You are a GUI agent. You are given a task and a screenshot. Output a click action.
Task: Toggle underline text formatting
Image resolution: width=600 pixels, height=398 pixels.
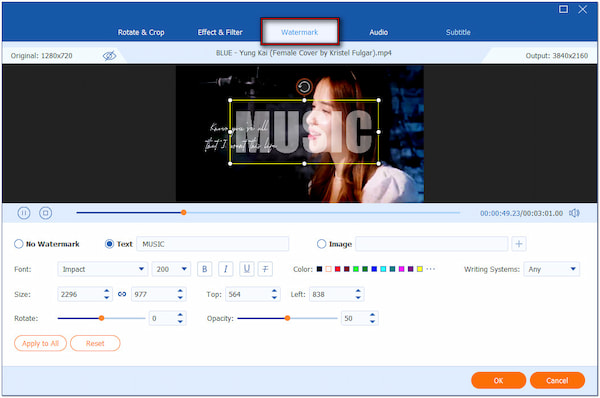(247, 269)
